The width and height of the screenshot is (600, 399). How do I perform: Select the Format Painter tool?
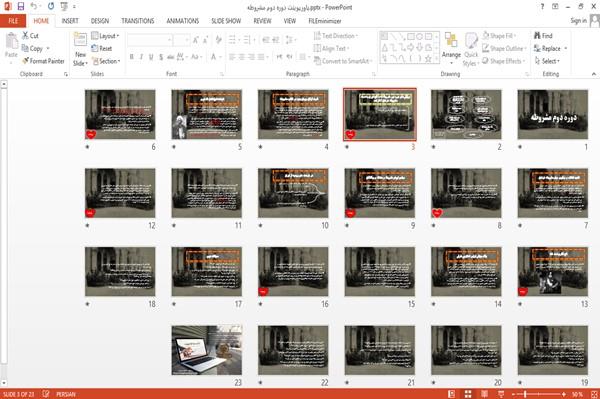click(x=43, y=61)
